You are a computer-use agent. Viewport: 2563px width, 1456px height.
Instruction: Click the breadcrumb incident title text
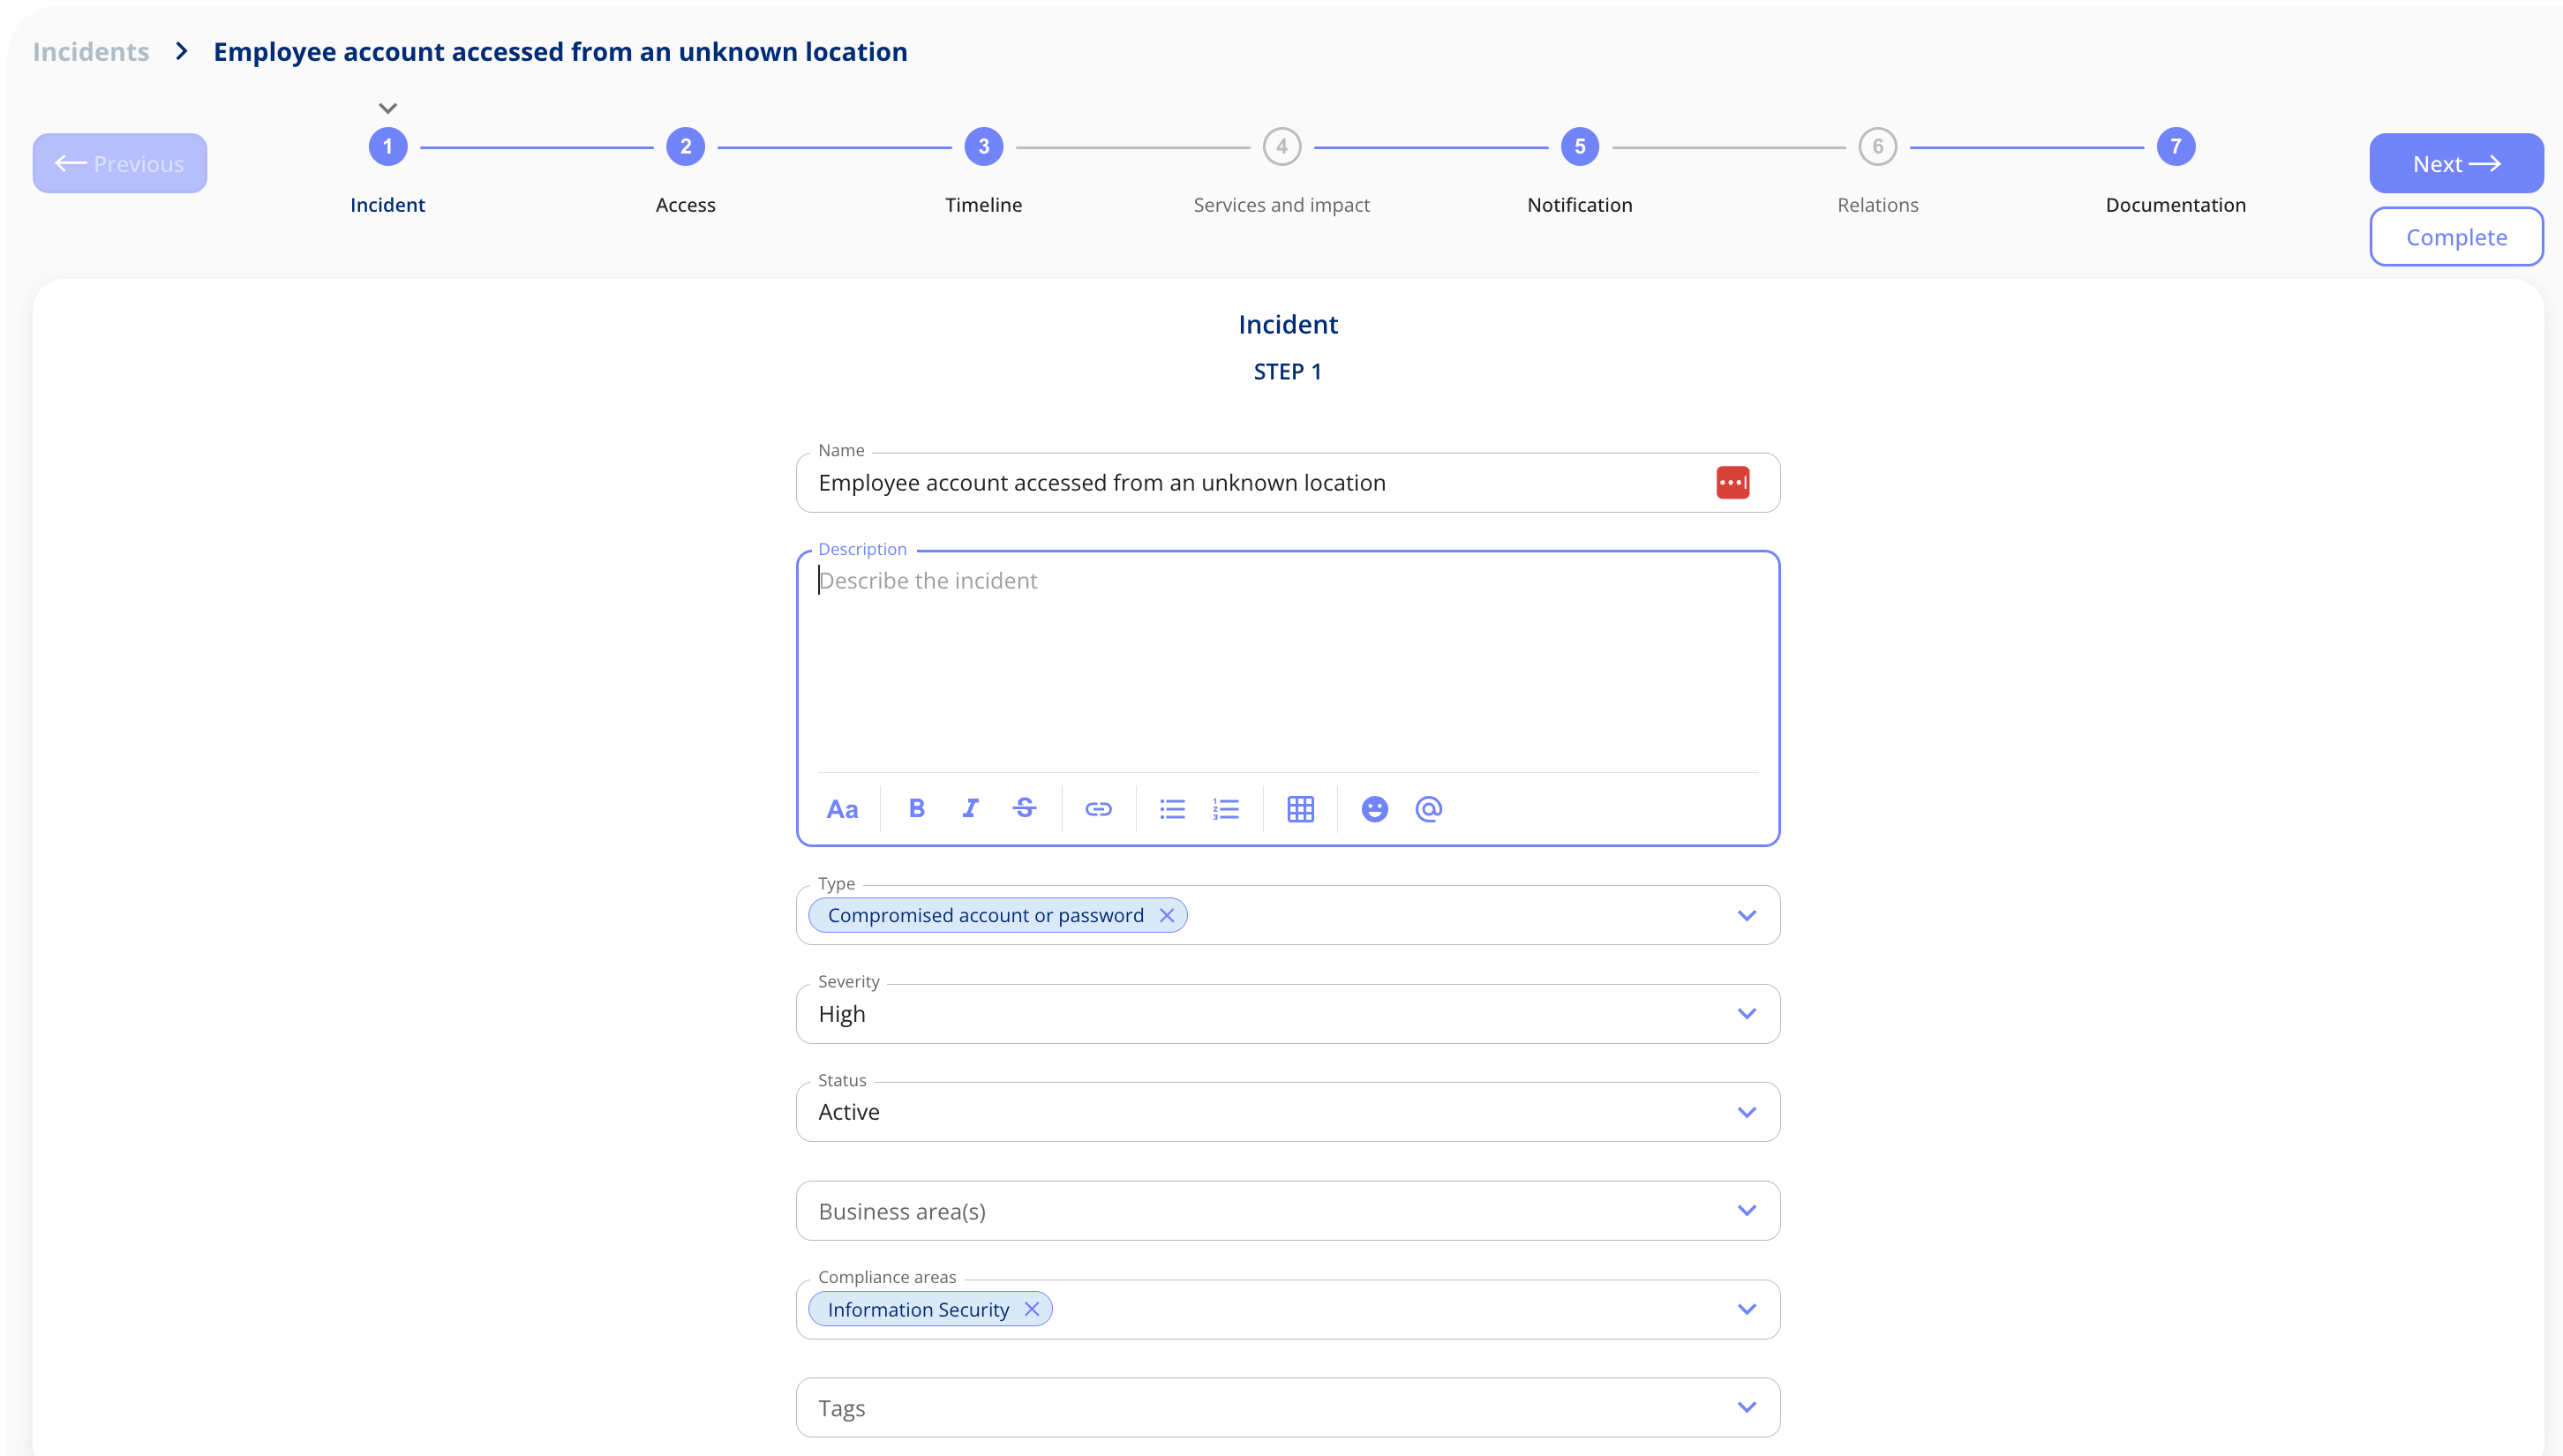click(x=560, y=51)
